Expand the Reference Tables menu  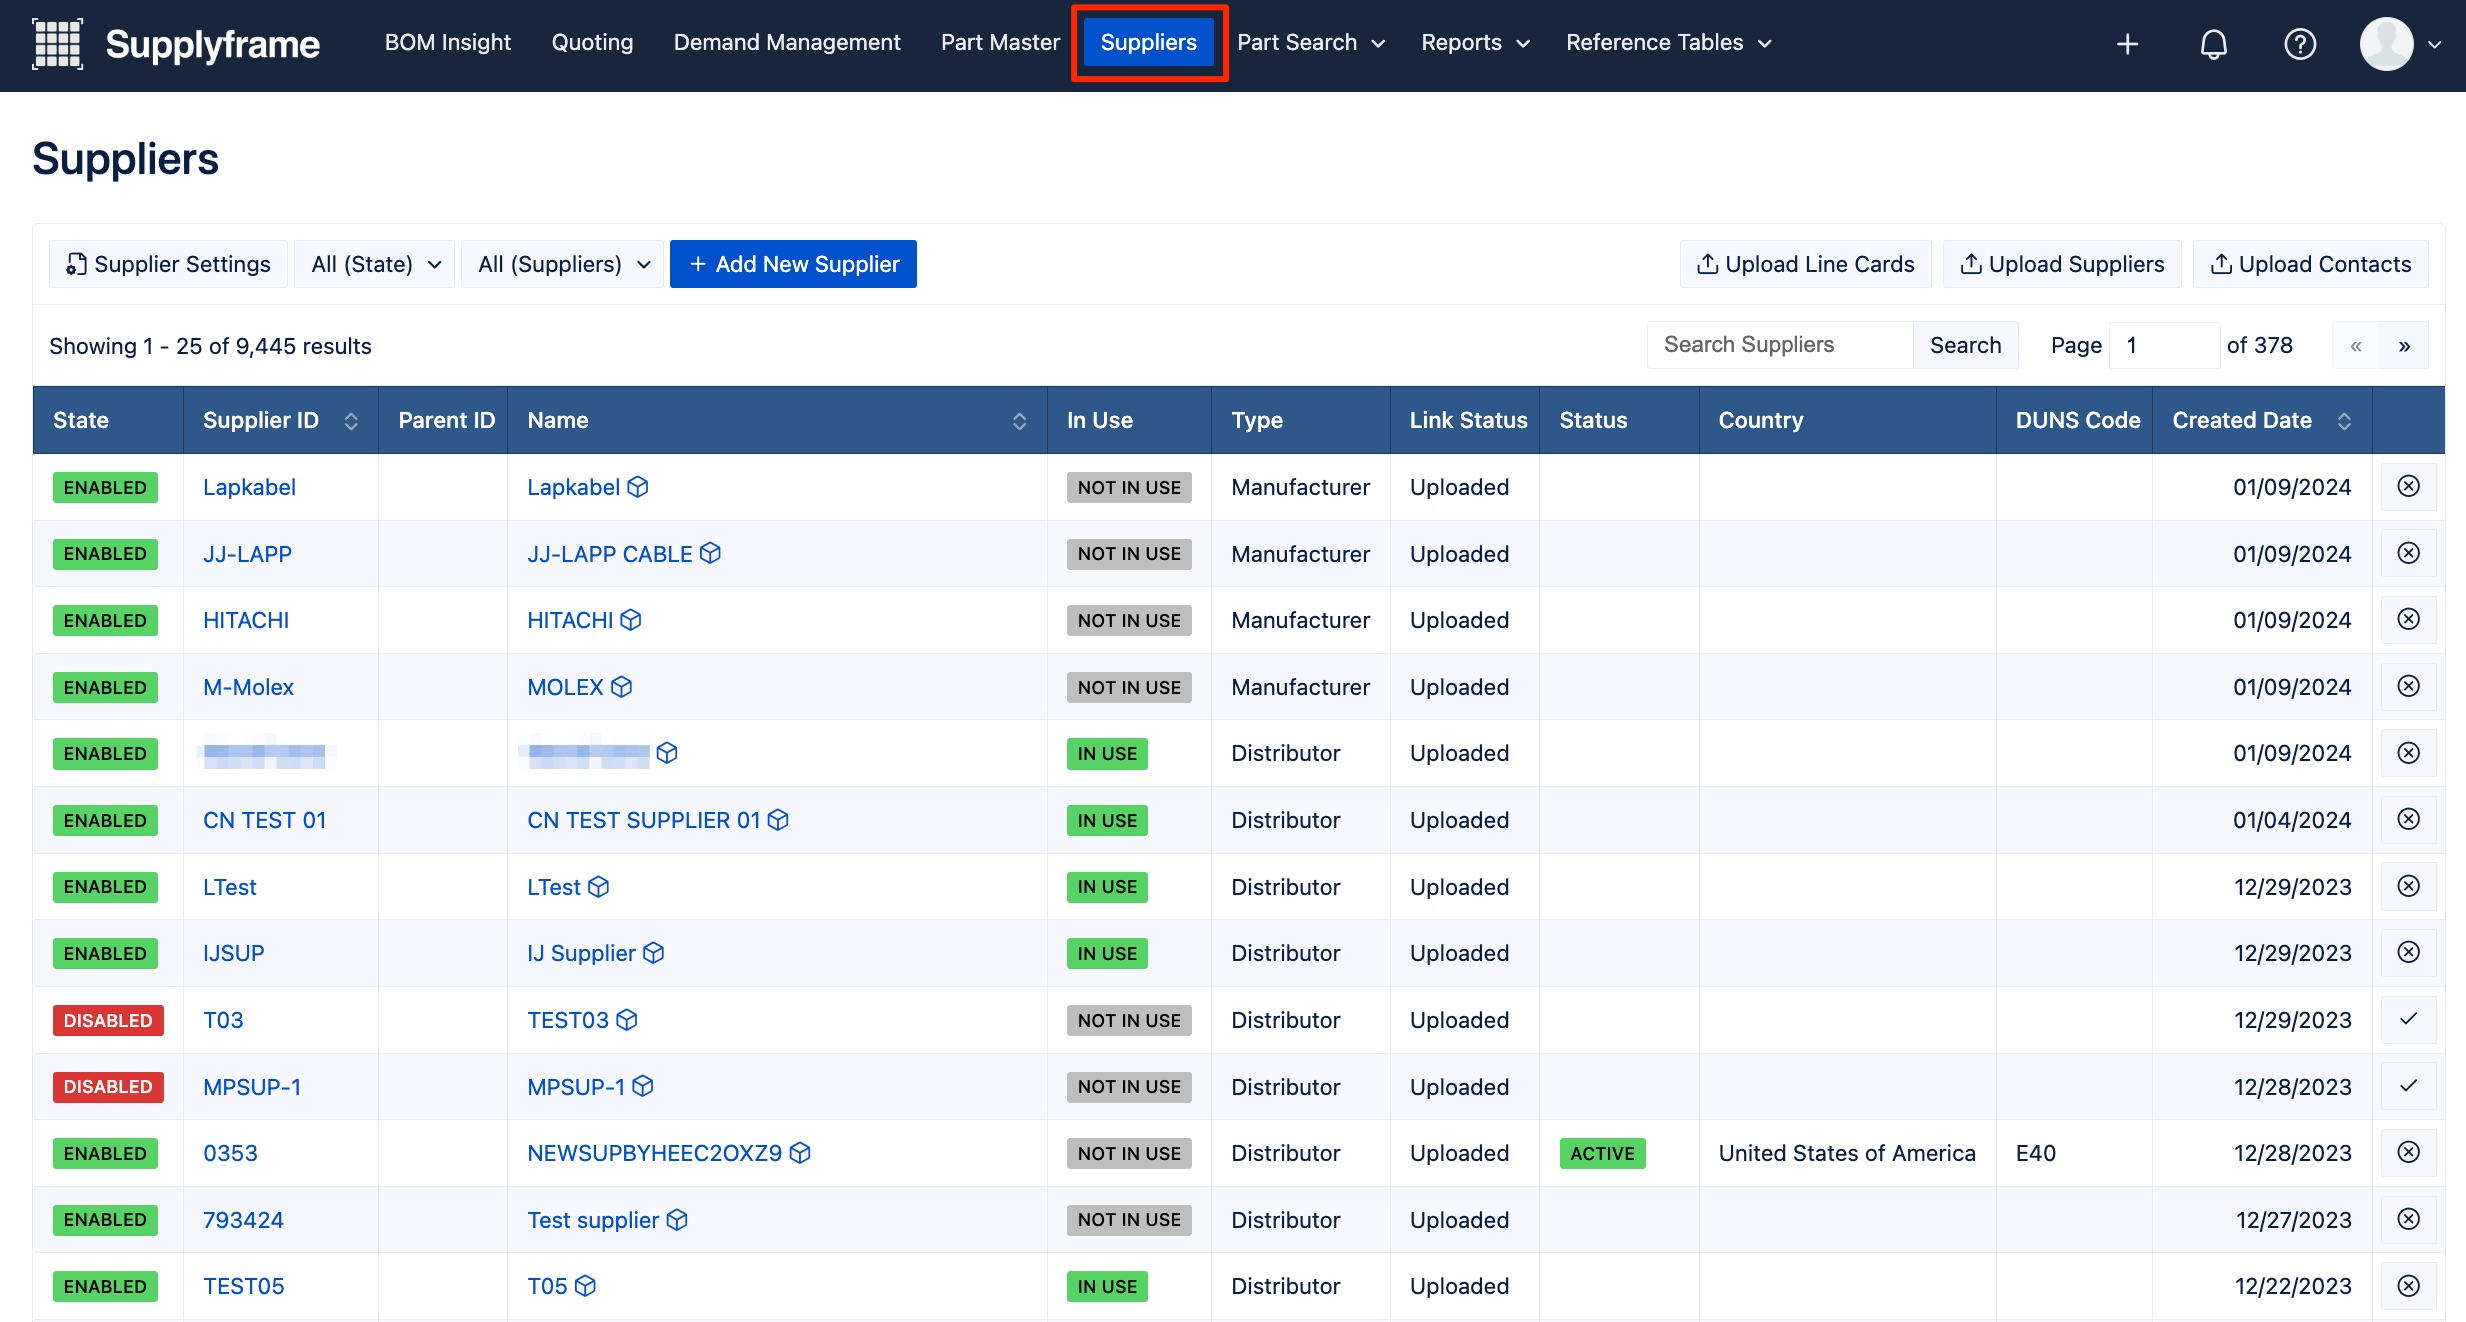pos(1668,43)
